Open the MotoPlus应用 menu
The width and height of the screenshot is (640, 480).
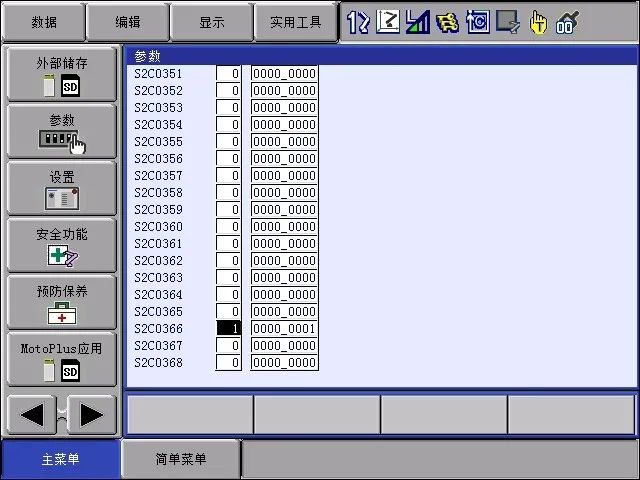pyautogui.click(x=62, y=359)
